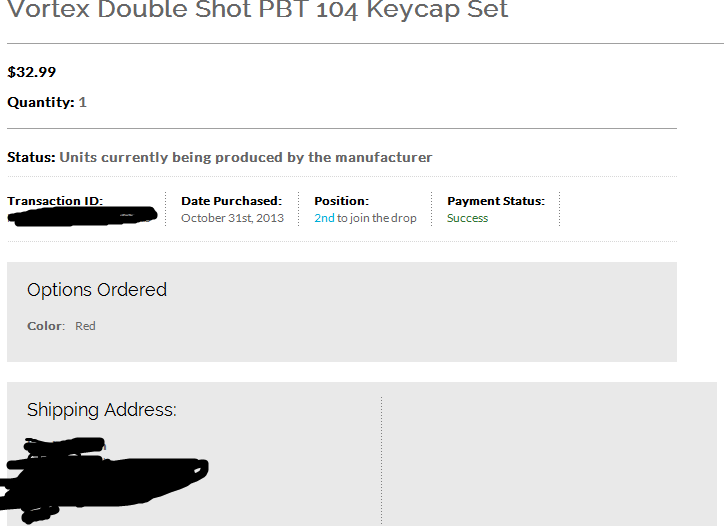Click the blacked-out transaction ID value

83,216
